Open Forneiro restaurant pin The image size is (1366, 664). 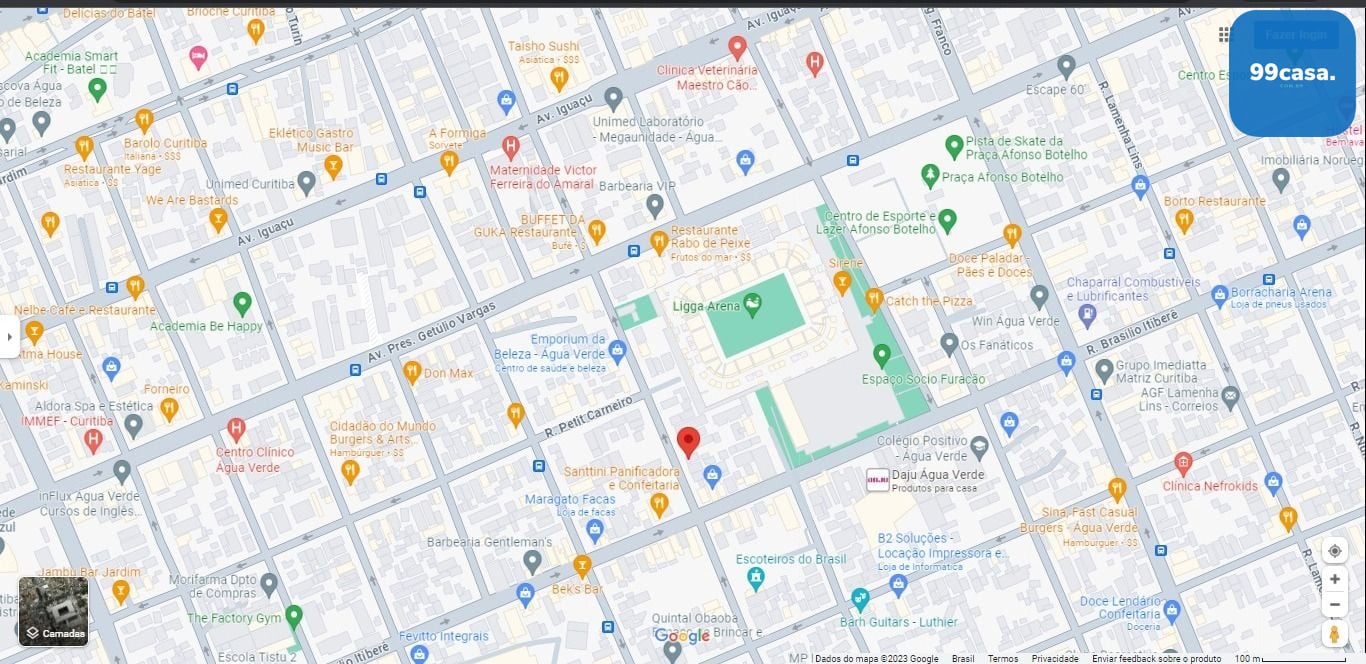[x=169, y=409]
